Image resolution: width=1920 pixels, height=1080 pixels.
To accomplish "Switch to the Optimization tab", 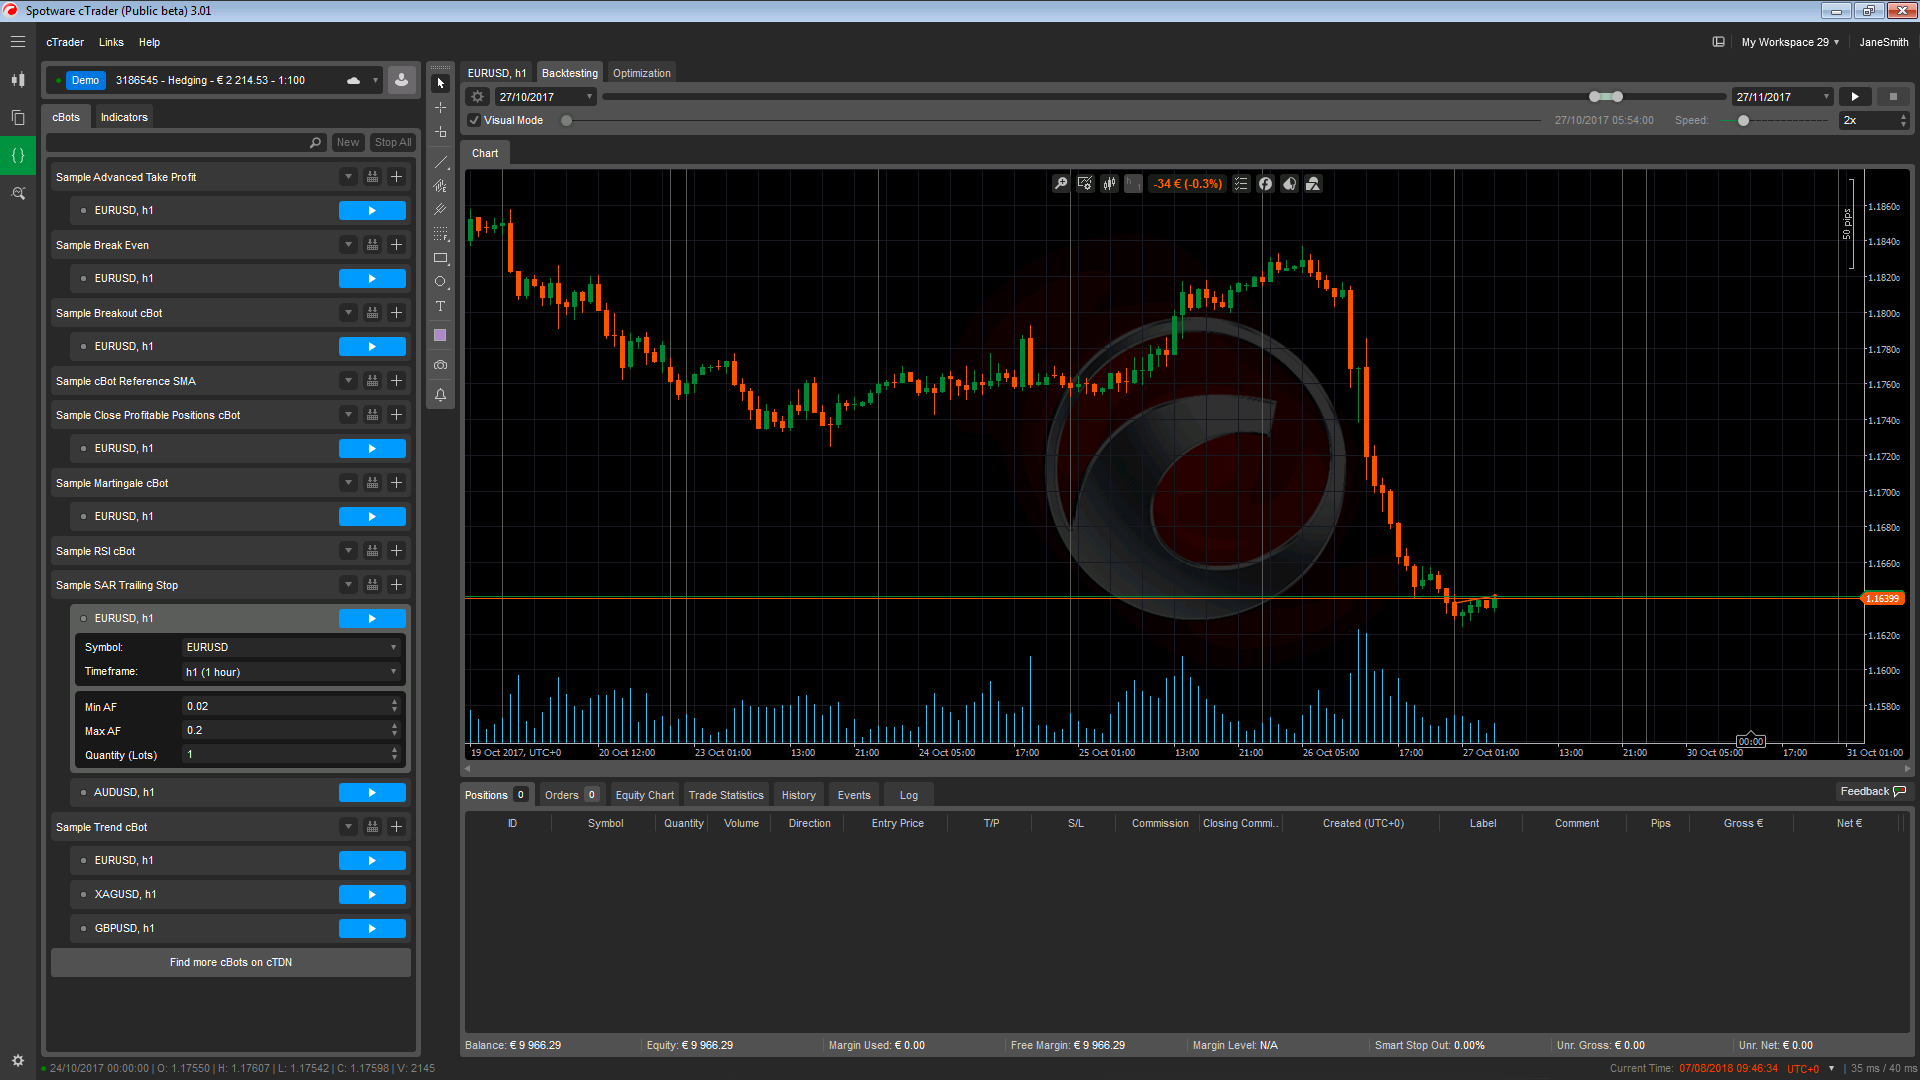I will [641, 73].
